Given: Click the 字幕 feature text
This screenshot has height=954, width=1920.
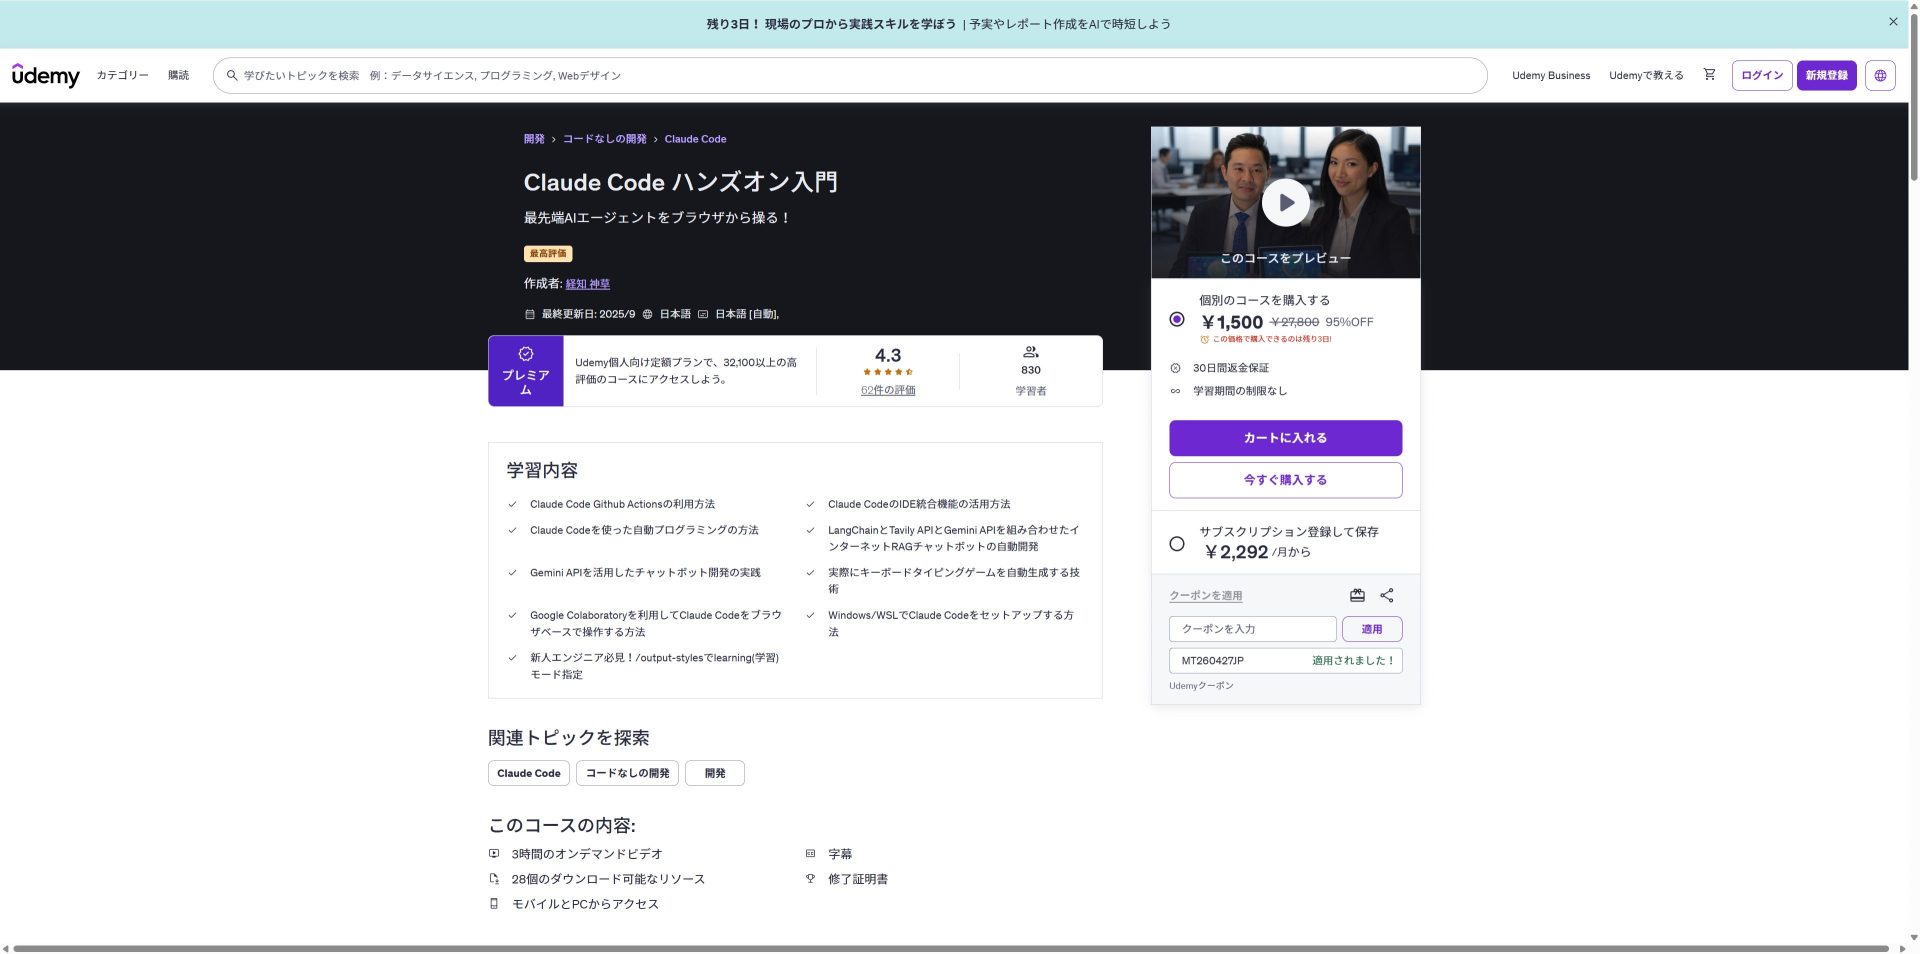Looking at the screenshot, I should (x=840, y=854).
